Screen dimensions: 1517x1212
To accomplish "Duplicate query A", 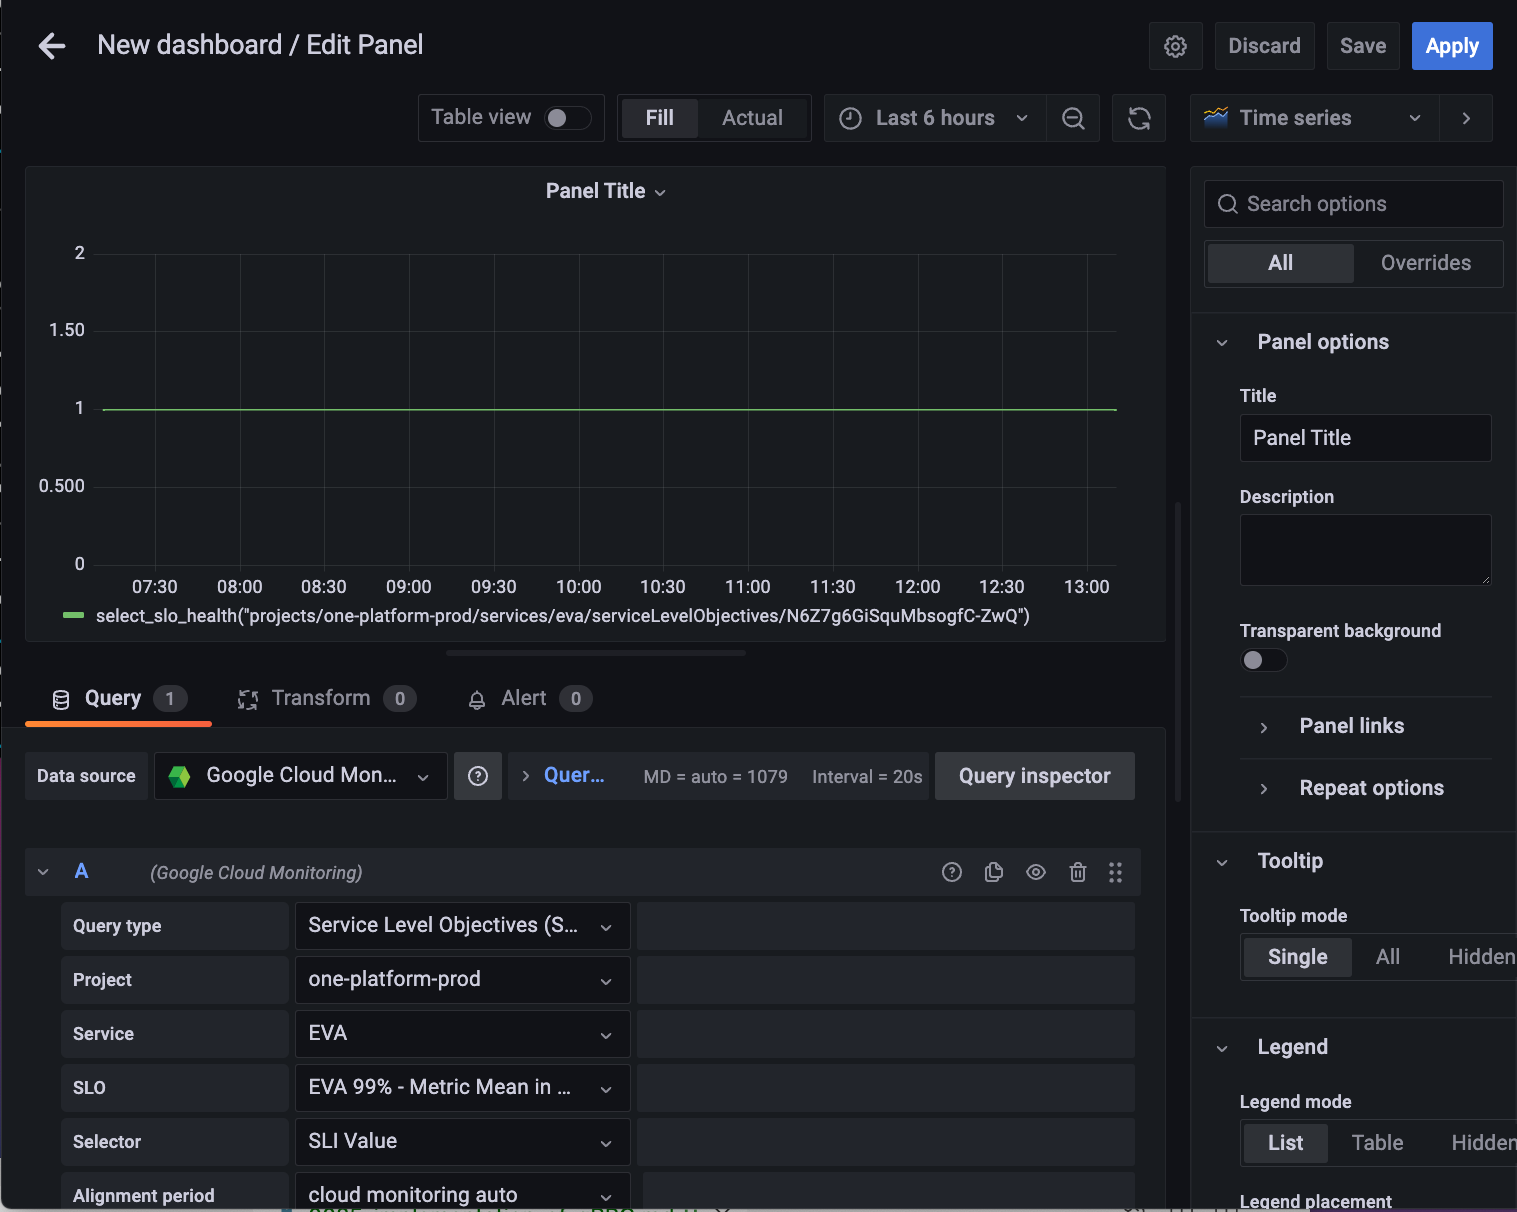I will [x=994, y=872].
